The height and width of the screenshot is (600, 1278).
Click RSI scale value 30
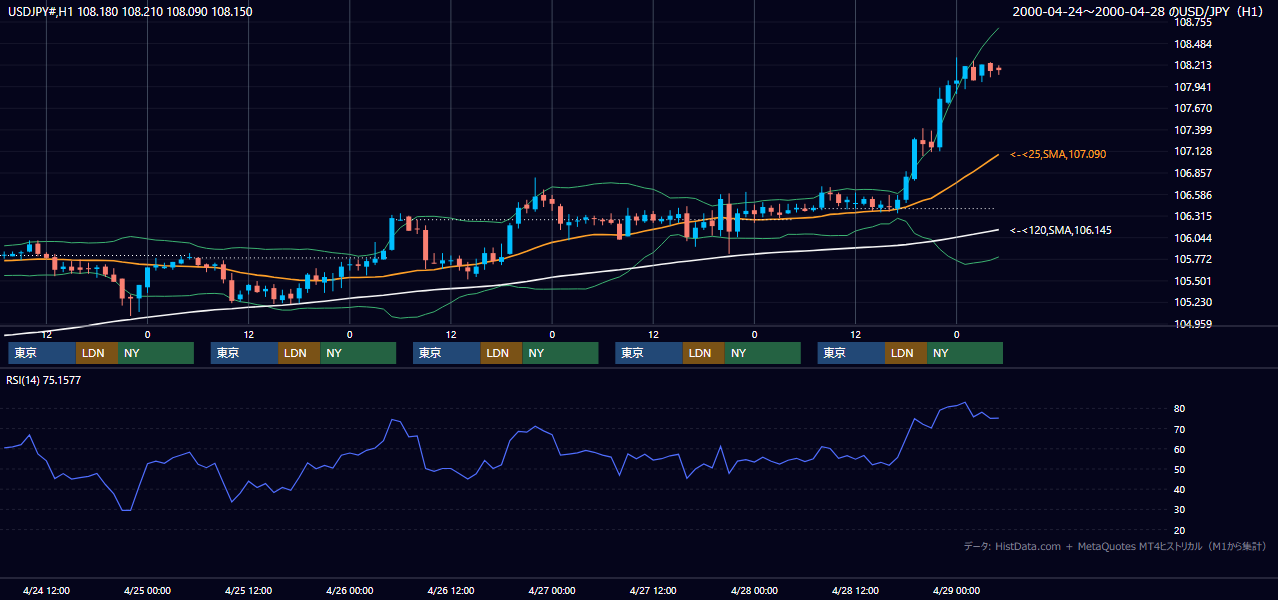tap(1180, 510)
